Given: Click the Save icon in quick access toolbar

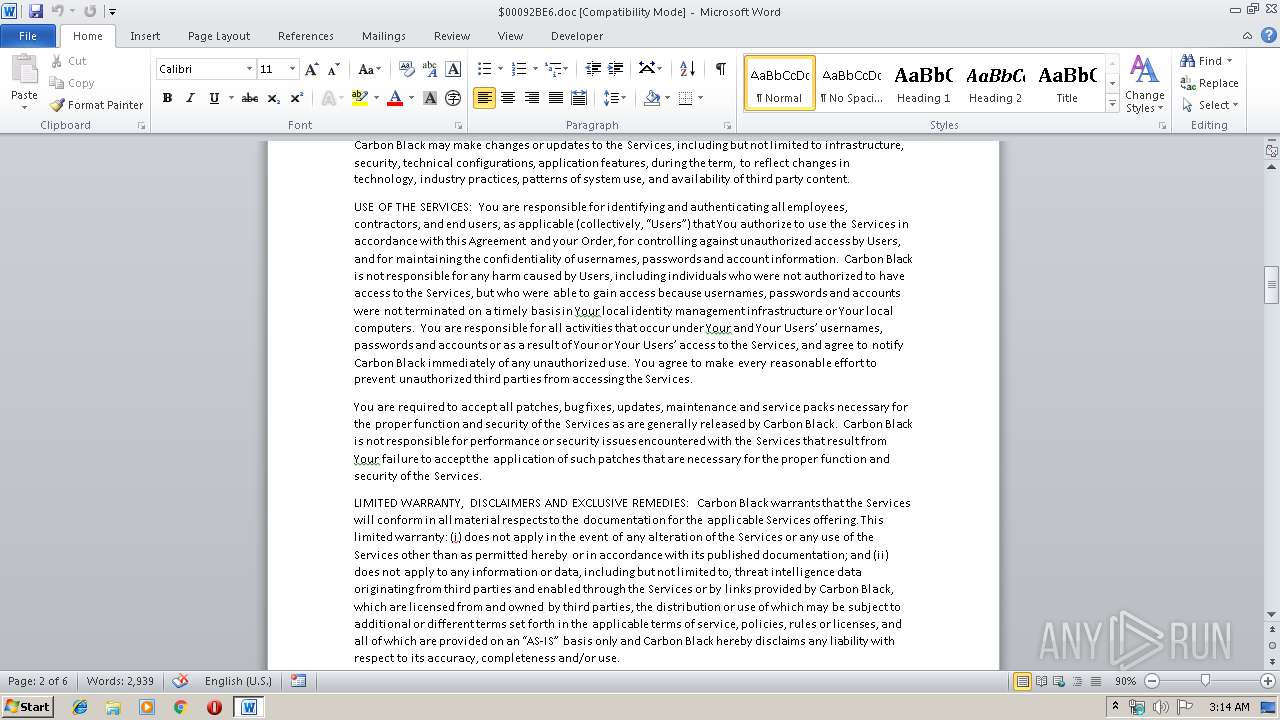Looking at the screenshot, I should coord(36,11).
